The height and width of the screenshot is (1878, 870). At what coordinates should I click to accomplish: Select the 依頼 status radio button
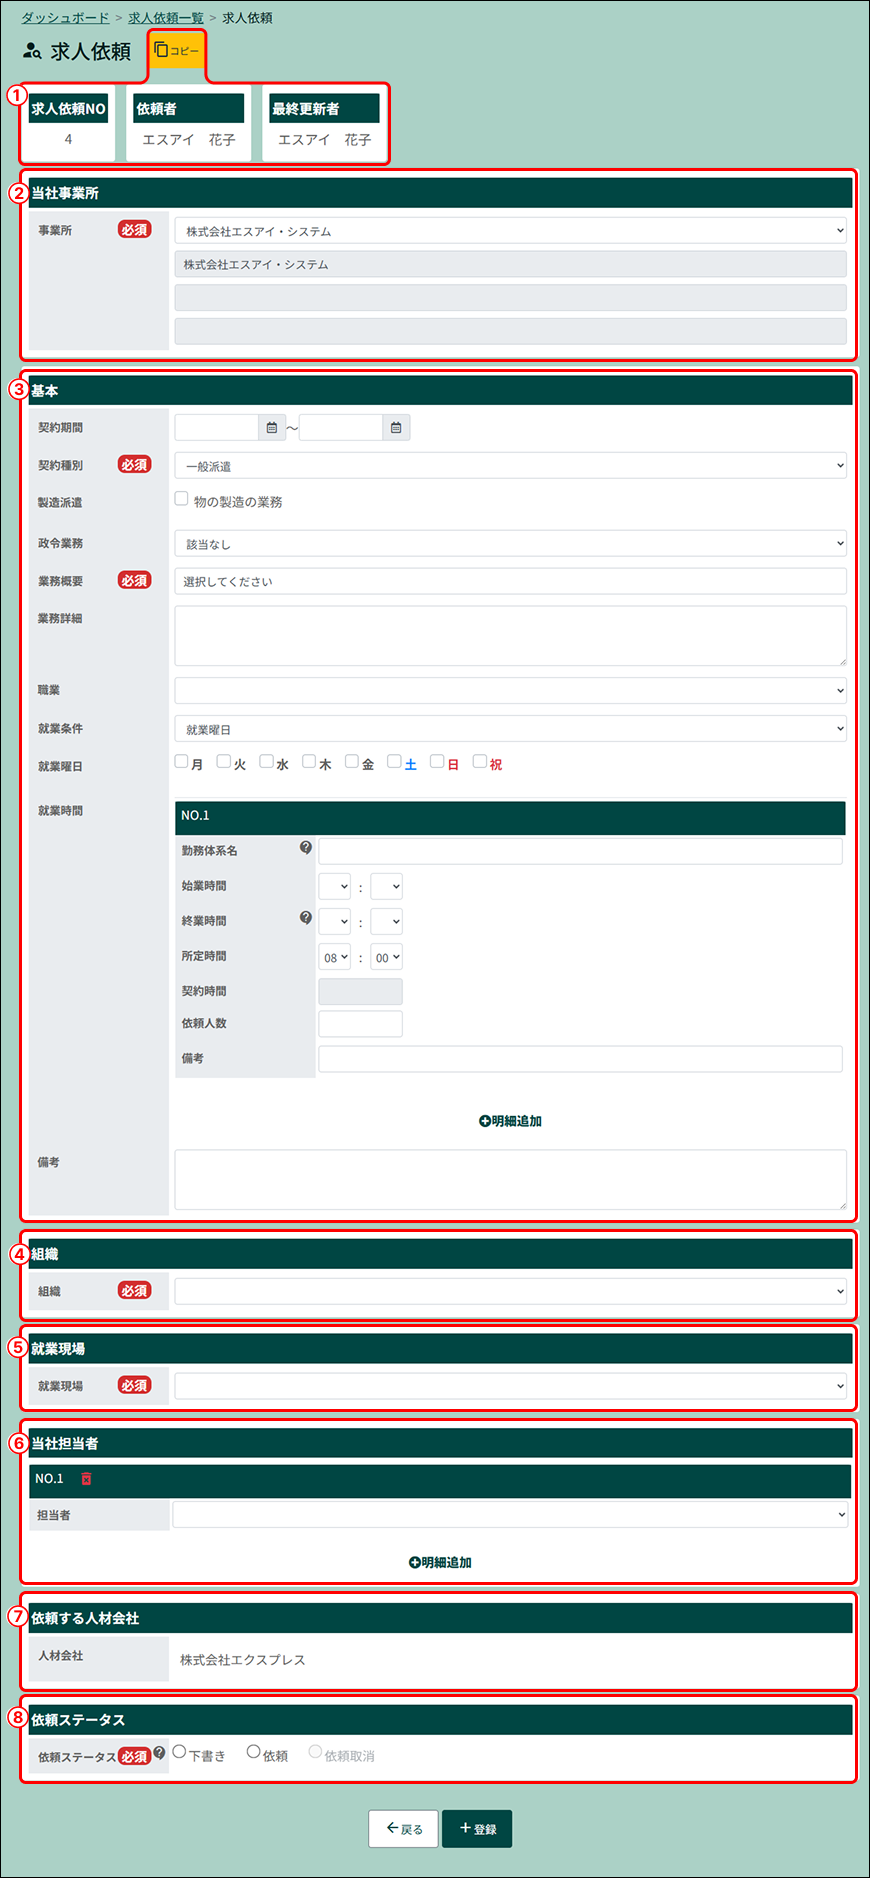pyautogui.click(x=254, y=1752)
